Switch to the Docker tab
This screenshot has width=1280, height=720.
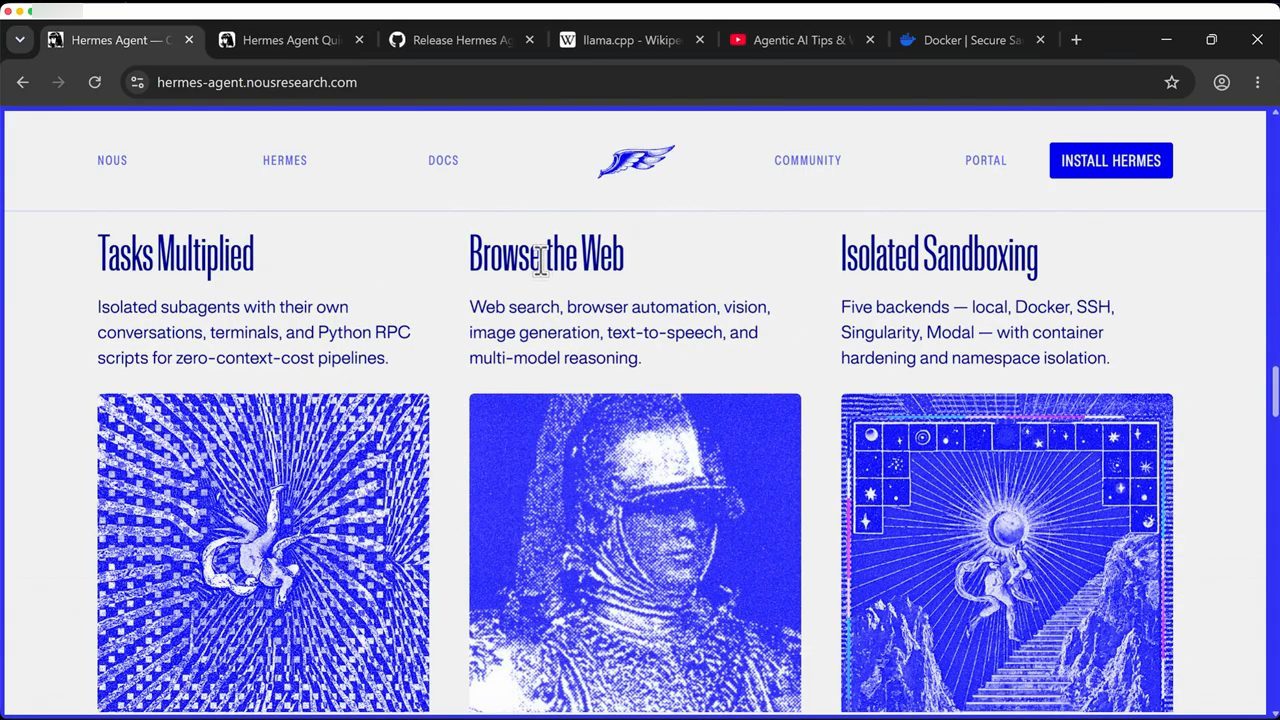[972, 40]
